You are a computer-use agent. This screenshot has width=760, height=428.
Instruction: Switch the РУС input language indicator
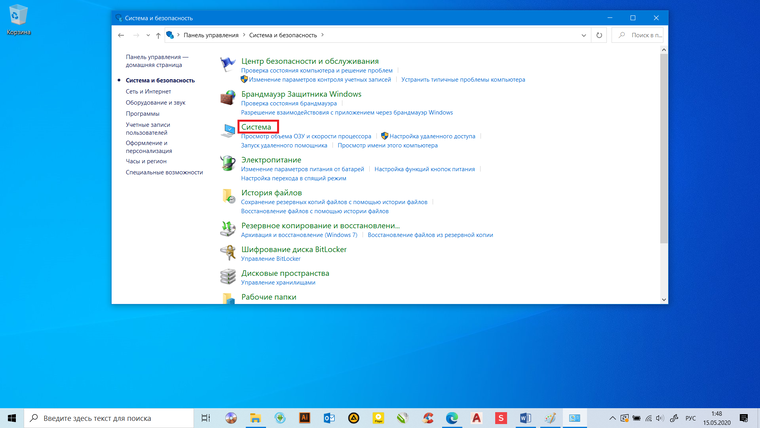[x=690, y=418]
